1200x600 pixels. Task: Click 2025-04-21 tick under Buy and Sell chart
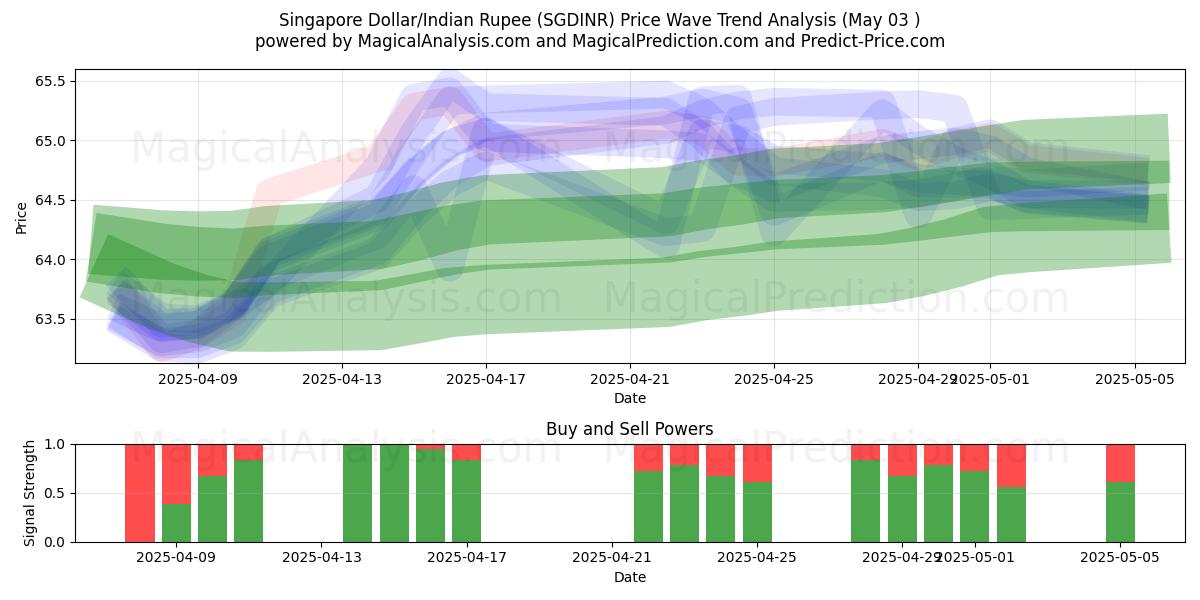tap(612, 558)
